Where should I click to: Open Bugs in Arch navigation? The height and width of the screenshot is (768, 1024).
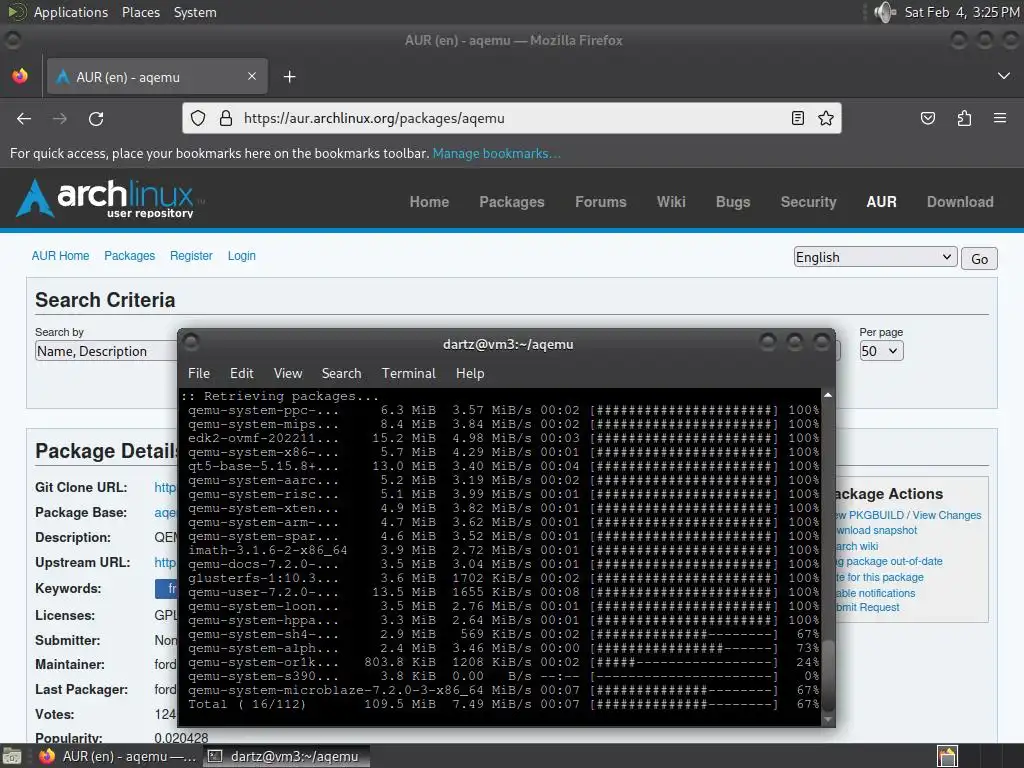point(733,202)
